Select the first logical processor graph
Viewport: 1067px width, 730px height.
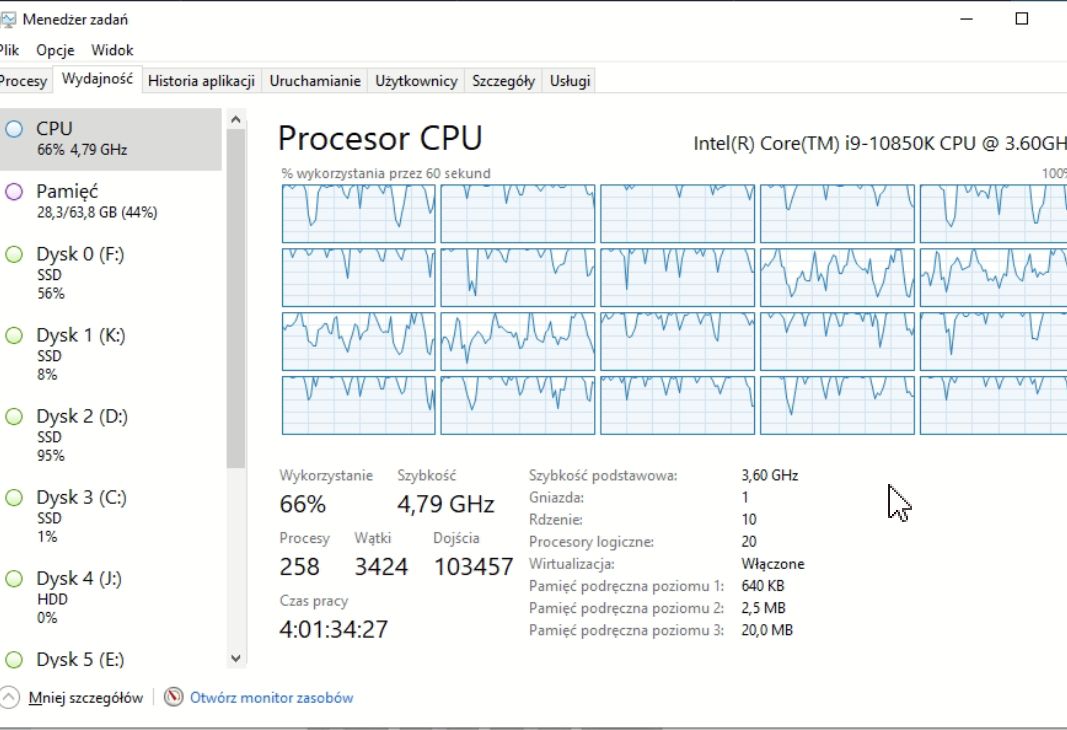(359, 213)
